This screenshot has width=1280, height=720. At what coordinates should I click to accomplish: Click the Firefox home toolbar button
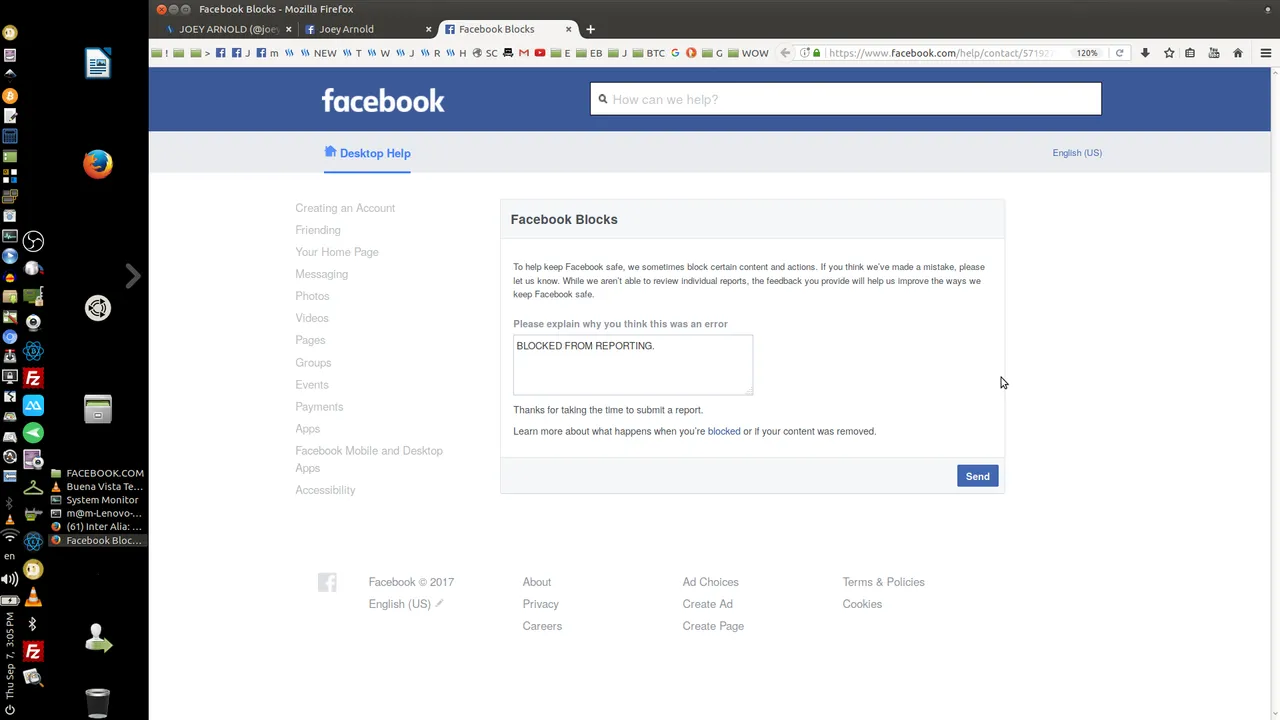(x=1238, y=53)
